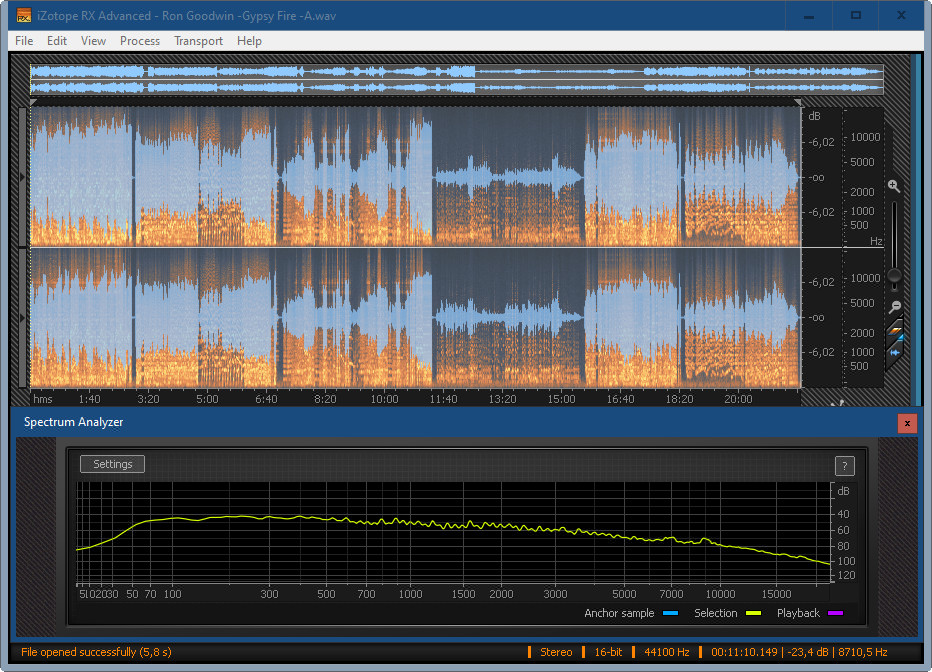
Task: Click the 'hms' time format label
Action: 43,399
